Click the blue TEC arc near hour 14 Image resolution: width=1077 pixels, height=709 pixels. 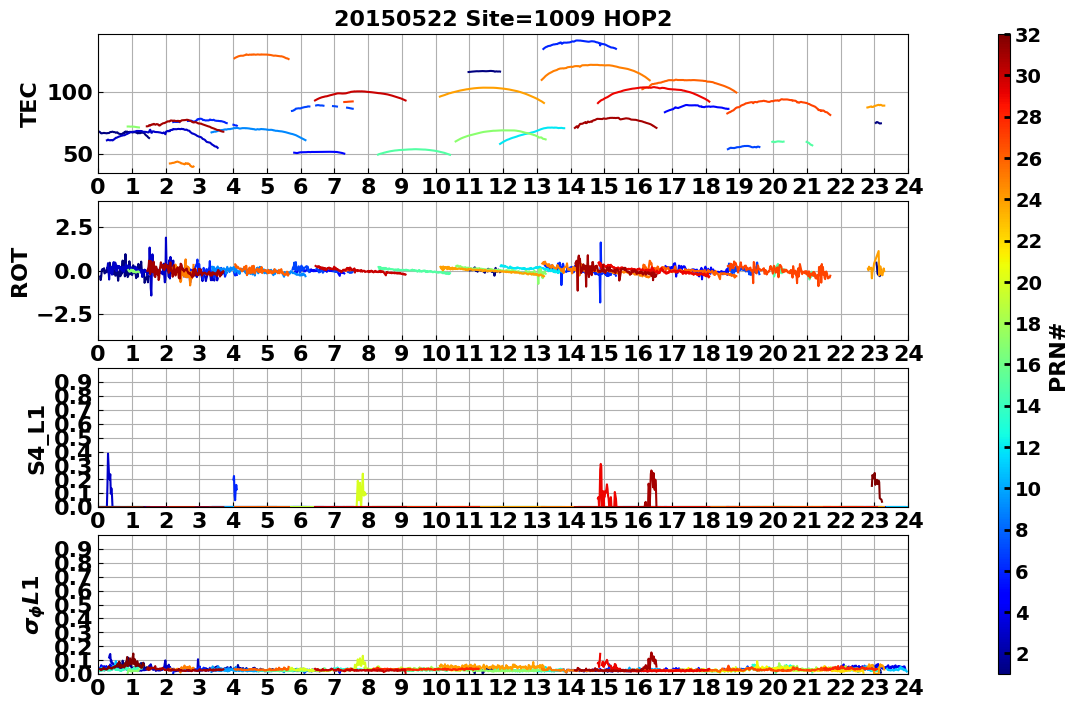pyautogui.click(x=578, y=43)
